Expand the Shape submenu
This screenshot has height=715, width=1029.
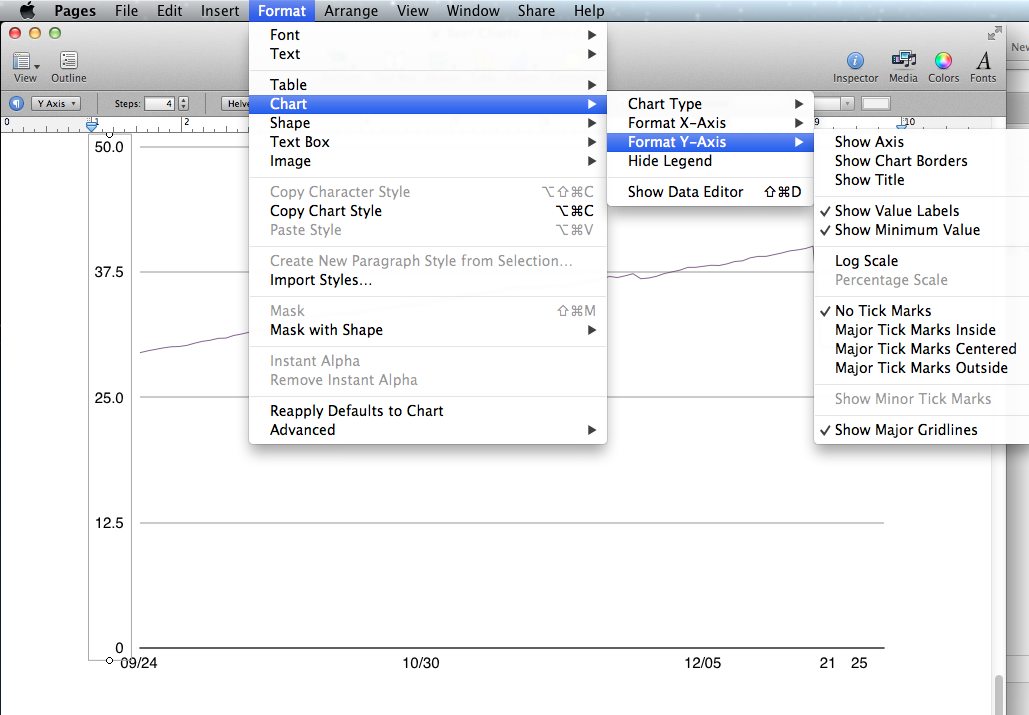coord(428,123)
